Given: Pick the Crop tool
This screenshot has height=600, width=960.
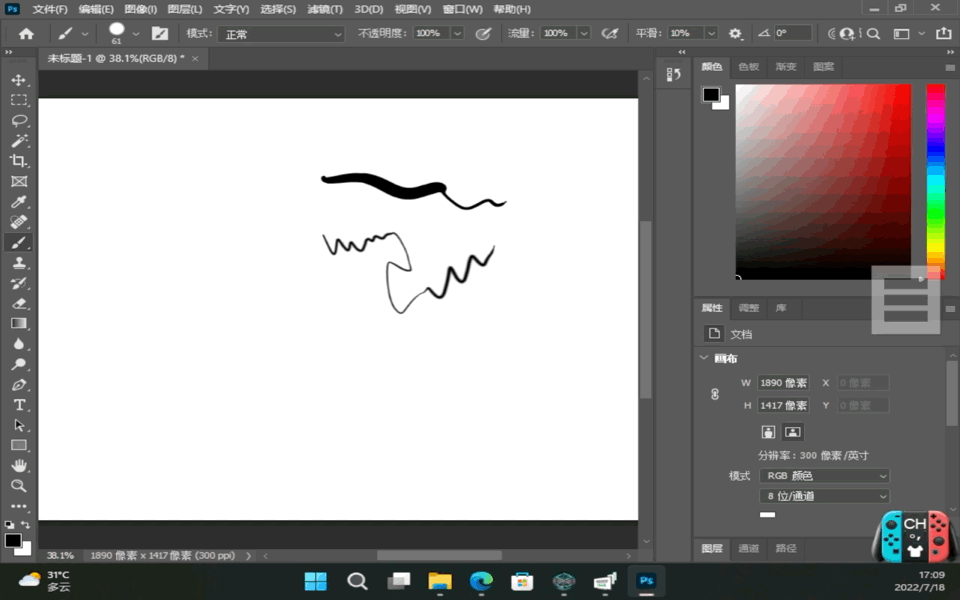Looking at the screenshot, I should 19,161.
